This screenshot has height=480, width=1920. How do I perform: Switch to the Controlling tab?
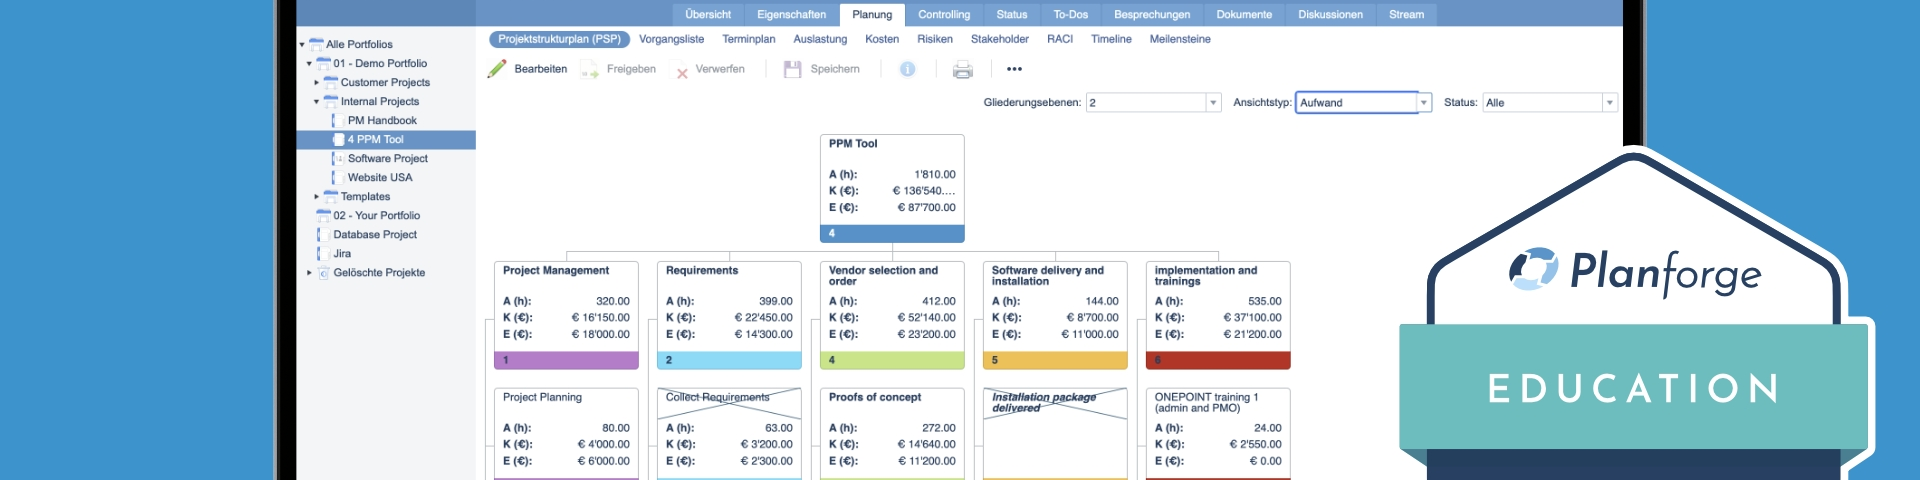944,14
